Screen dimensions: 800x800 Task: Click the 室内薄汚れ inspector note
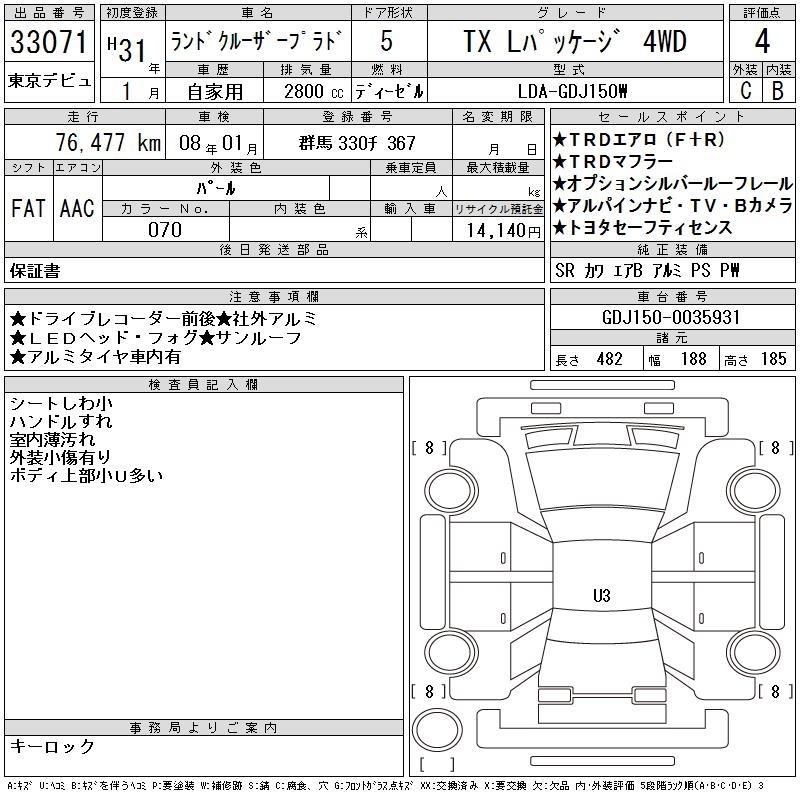coord(52,440)
